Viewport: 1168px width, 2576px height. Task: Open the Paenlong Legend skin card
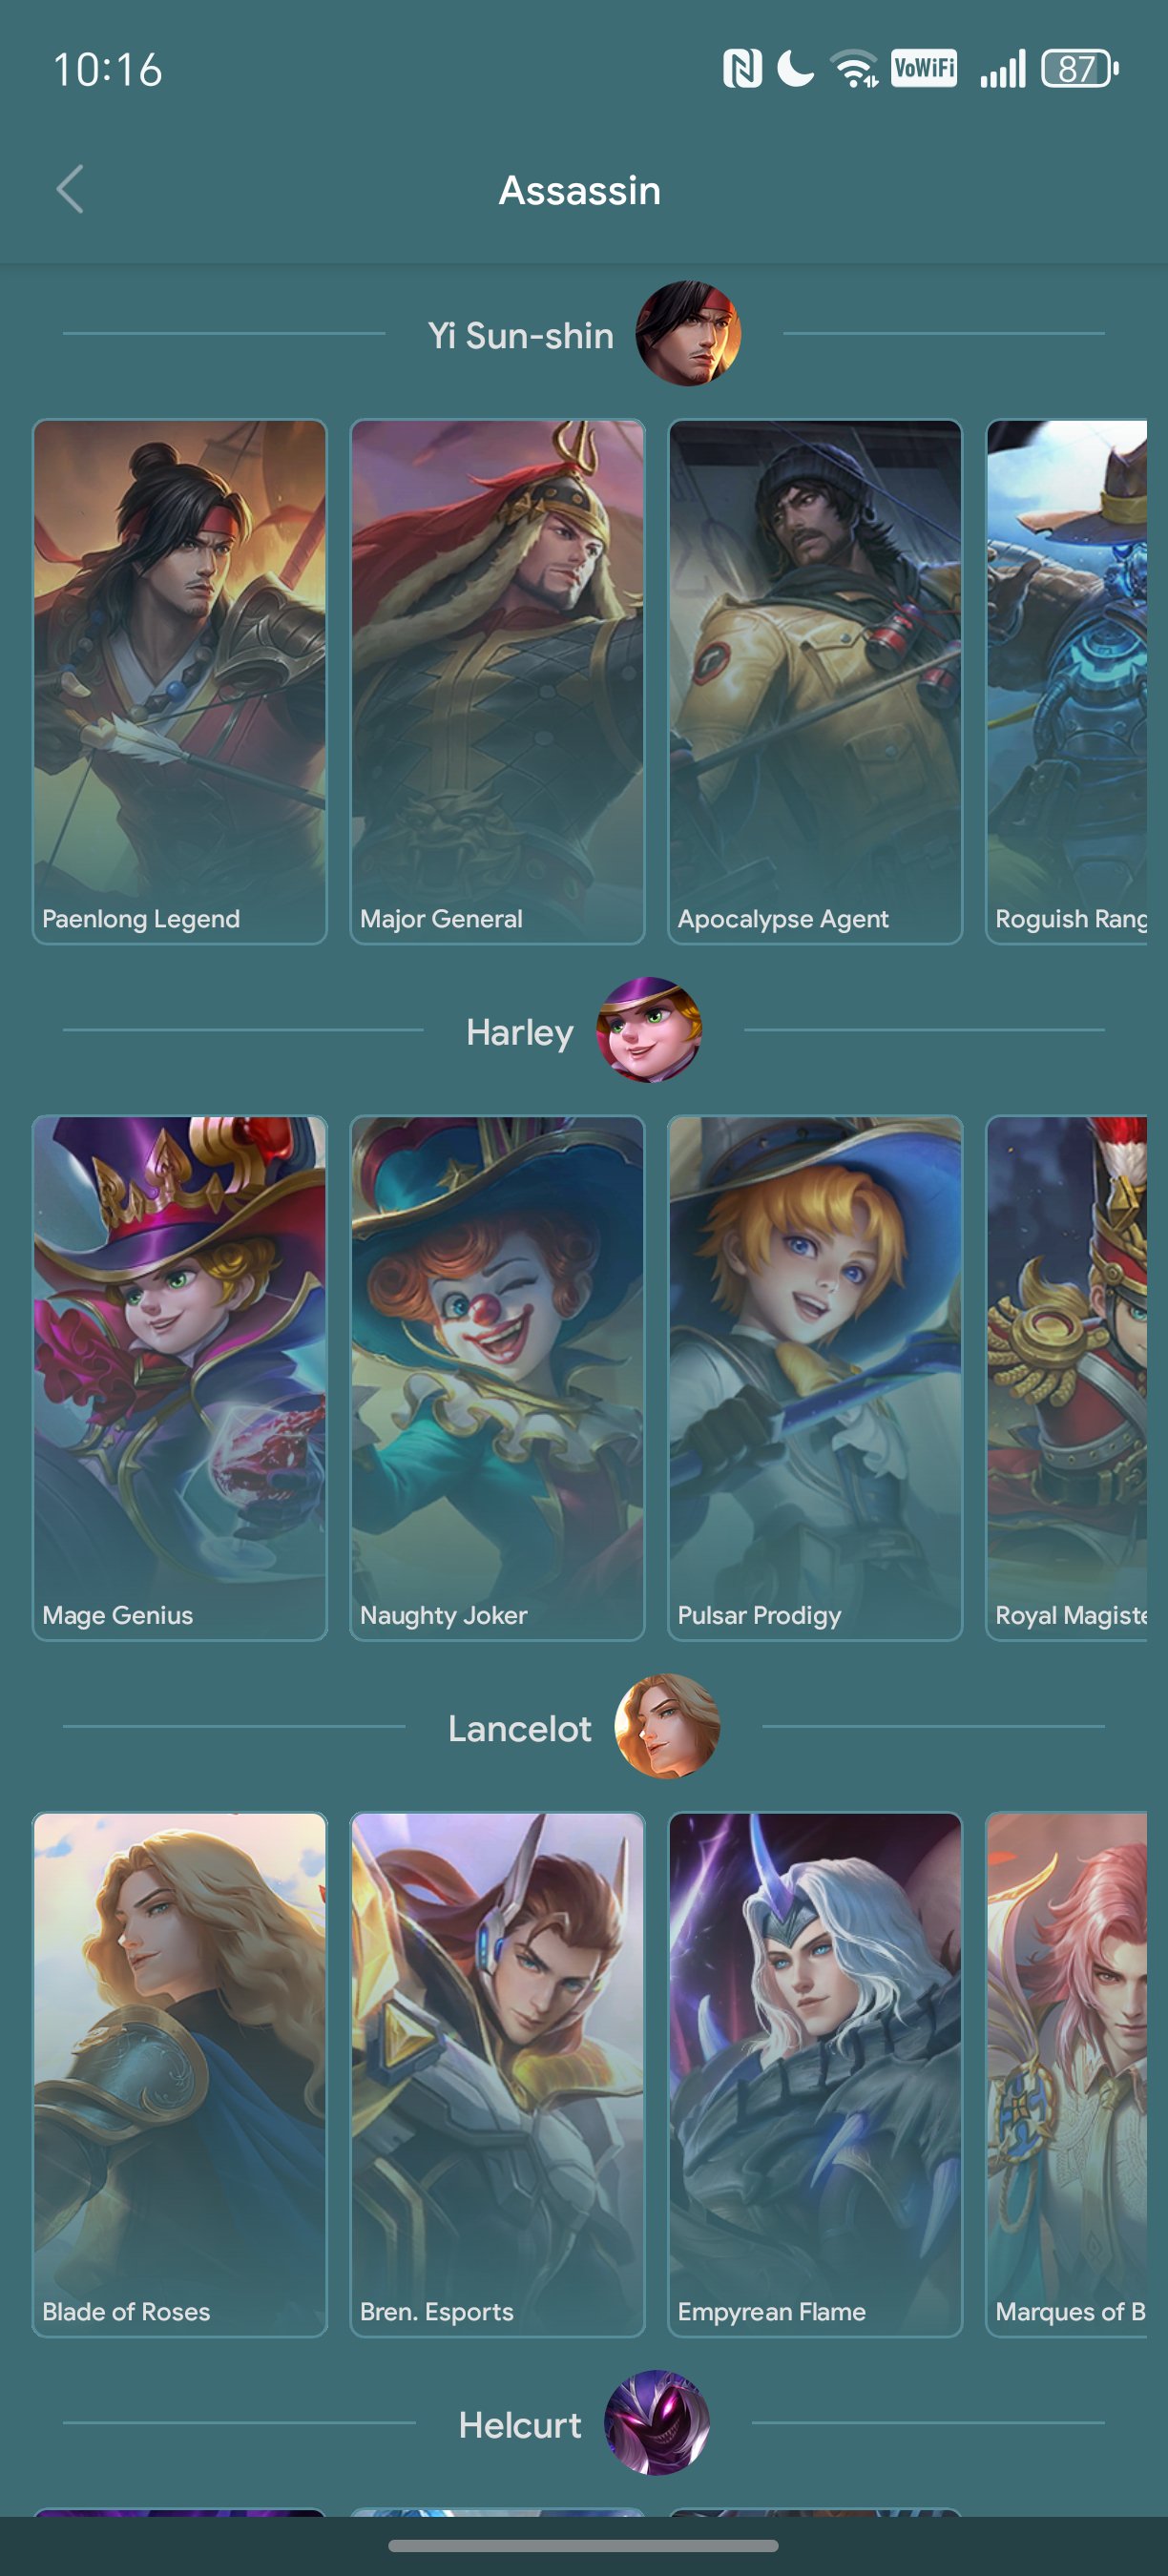pyautogui.click(x=180, y=681)
